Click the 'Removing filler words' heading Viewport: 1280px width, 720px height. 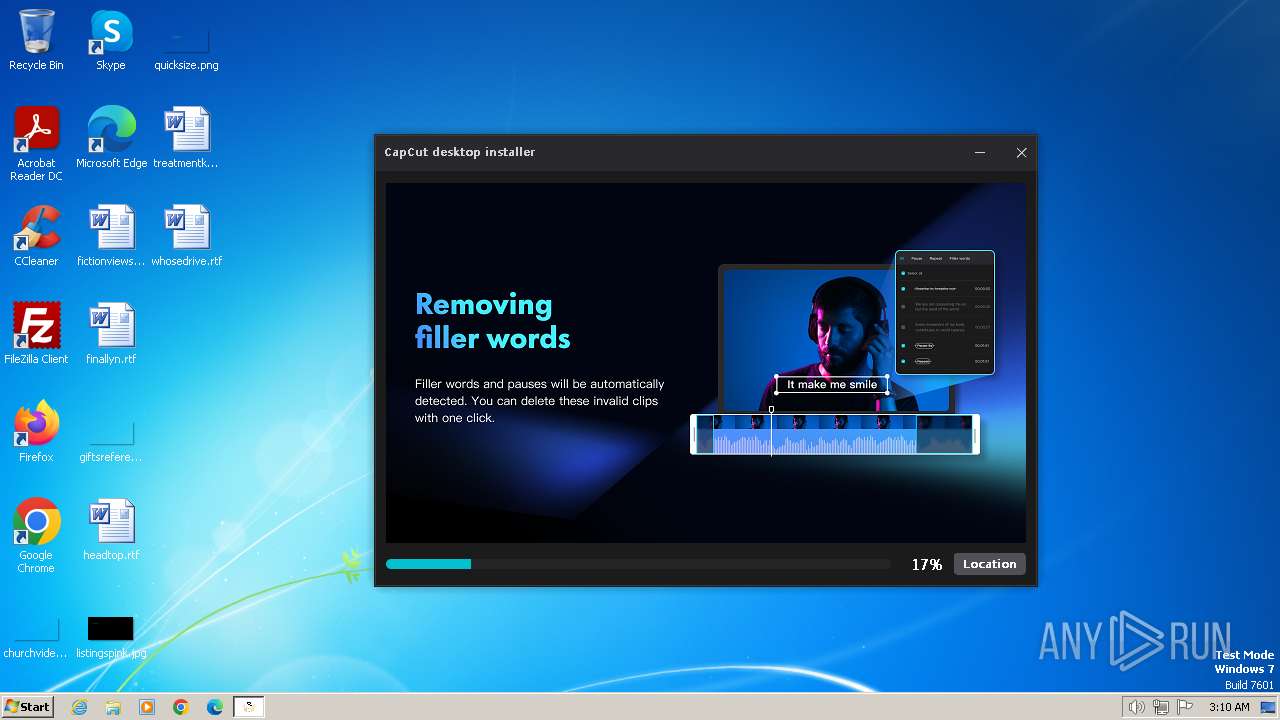pos(492,321)
